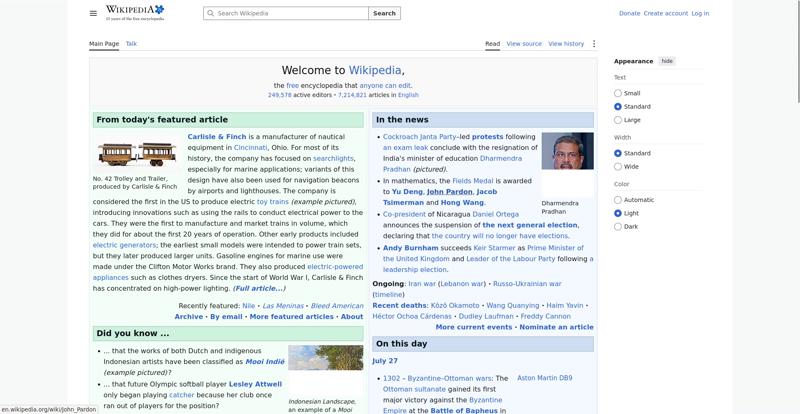800x414 pixels.
Task: Enable the Dark color mode
Action: [618, 227]
